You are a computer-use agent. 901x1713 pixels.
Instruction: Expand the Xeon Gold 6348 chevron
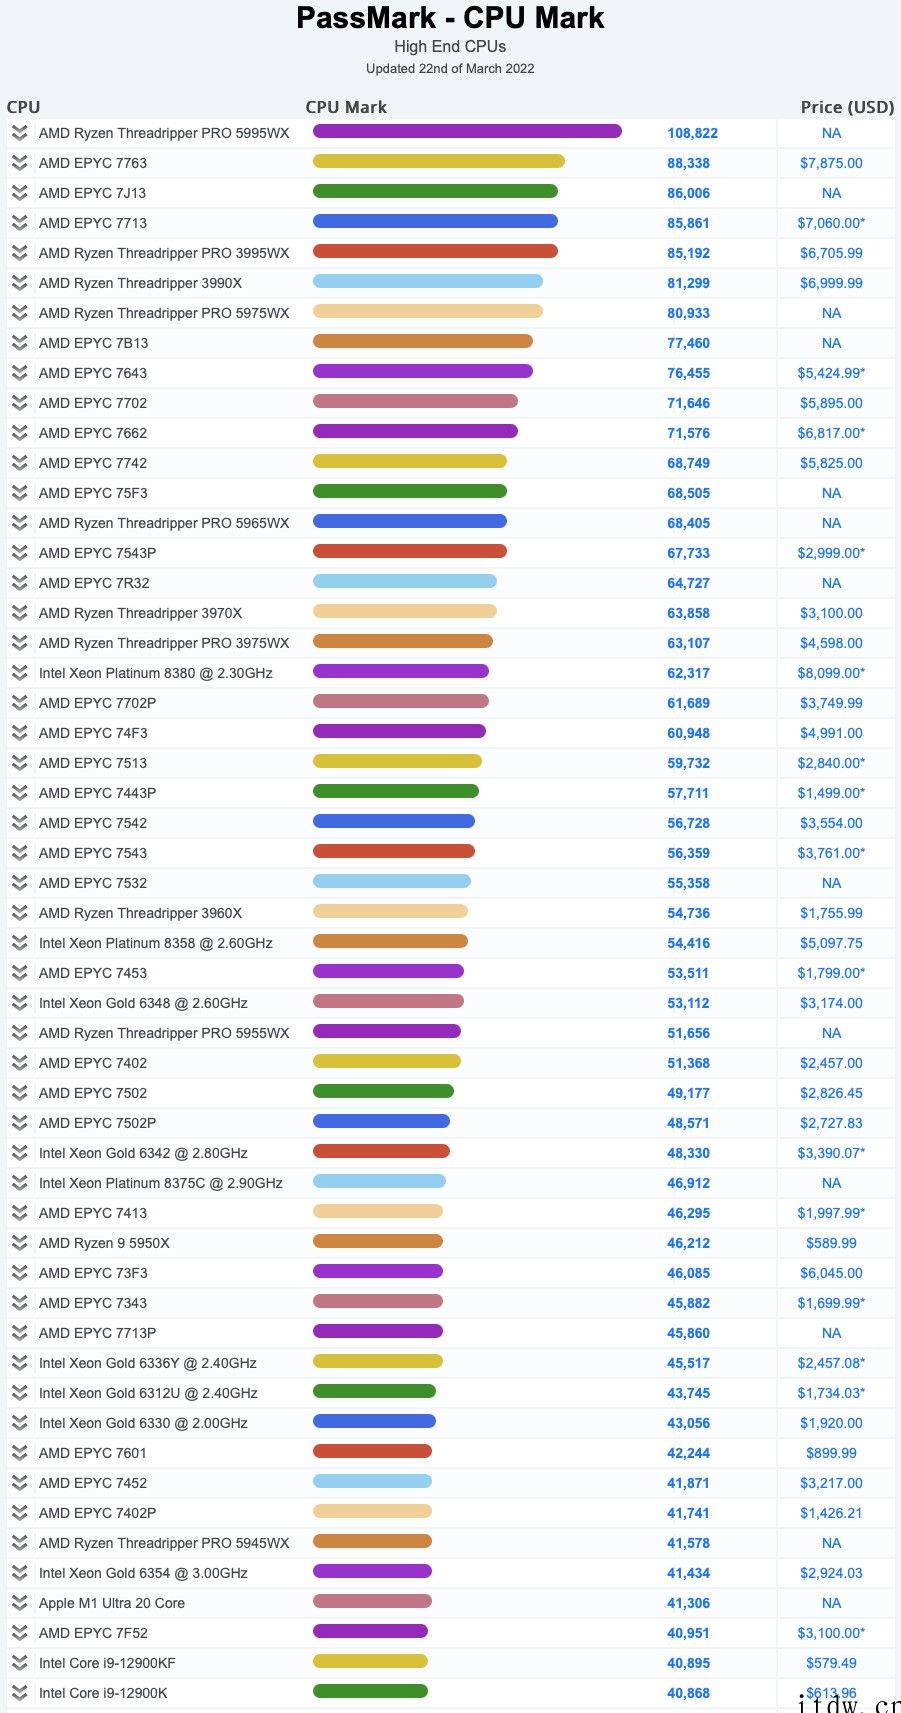[19, 1003]
